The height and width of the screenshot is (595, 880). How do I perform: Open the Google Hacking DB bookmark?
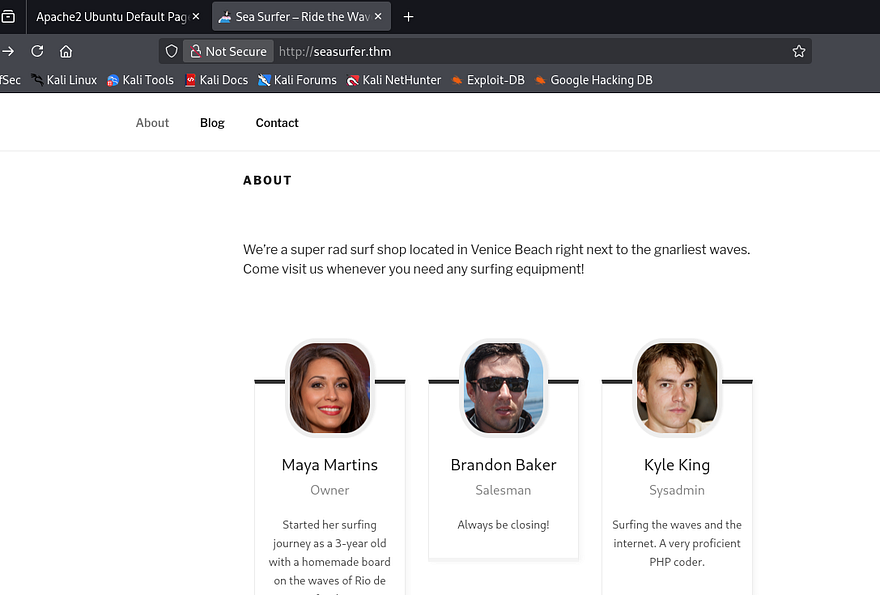click(593, 80)
